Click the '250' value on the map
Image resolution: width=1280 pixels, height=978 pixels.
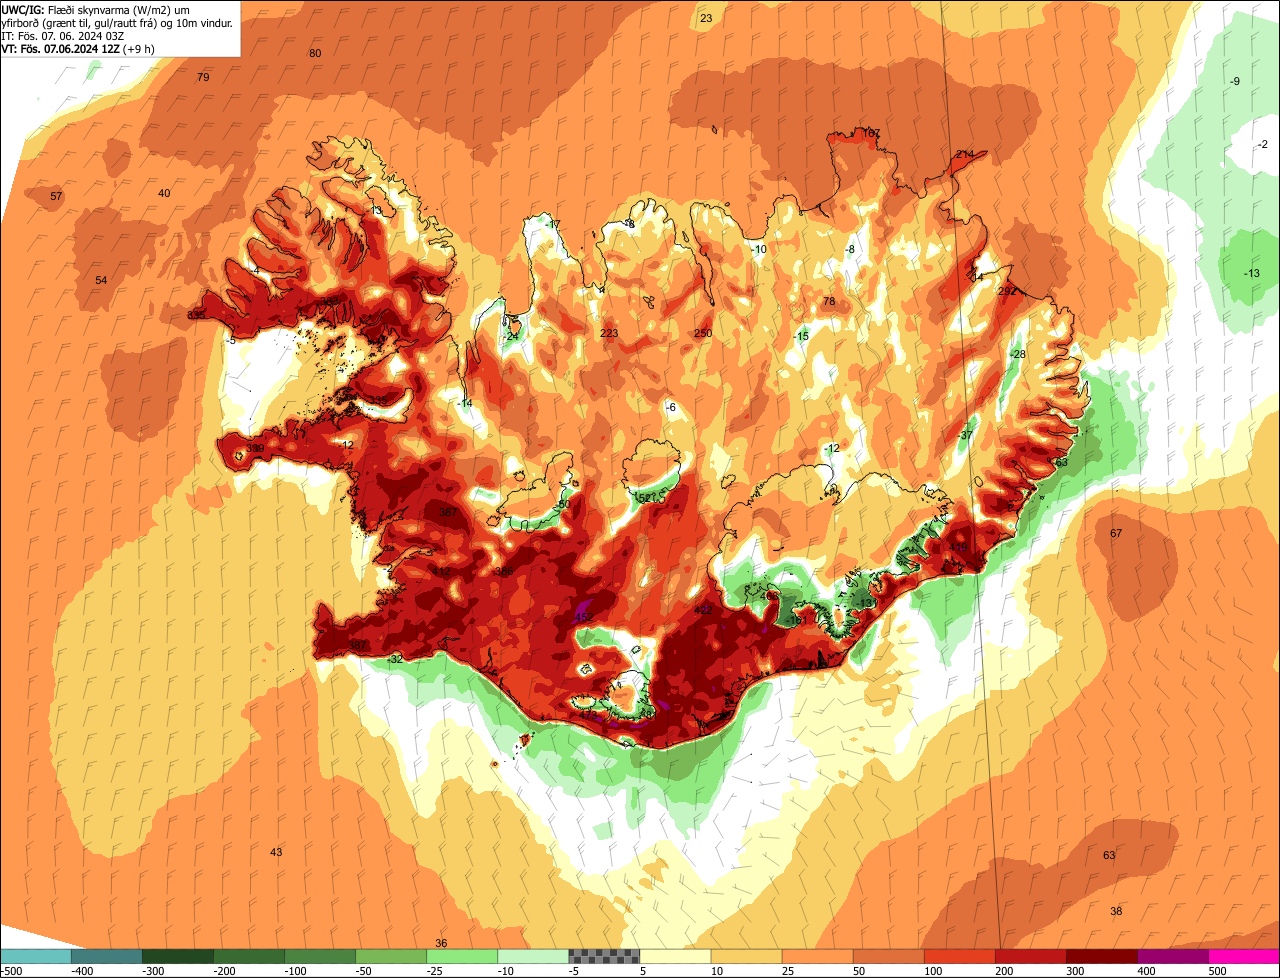pos(703,333)
